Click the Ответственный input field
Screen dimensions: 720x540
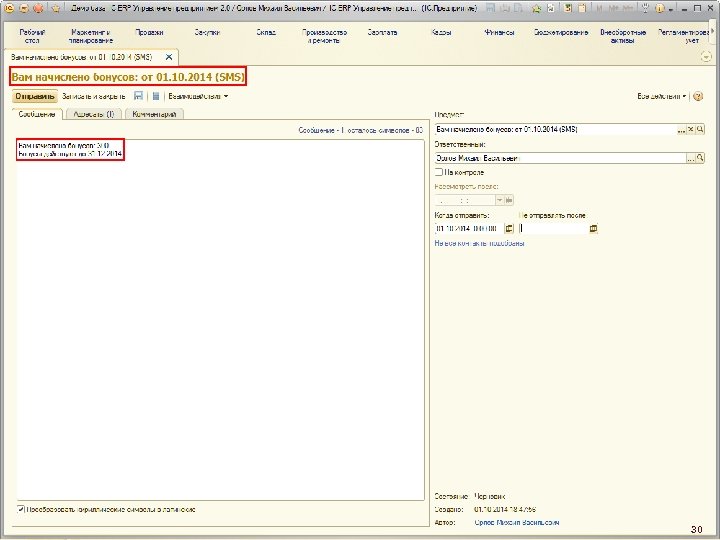tap(560, 158)
